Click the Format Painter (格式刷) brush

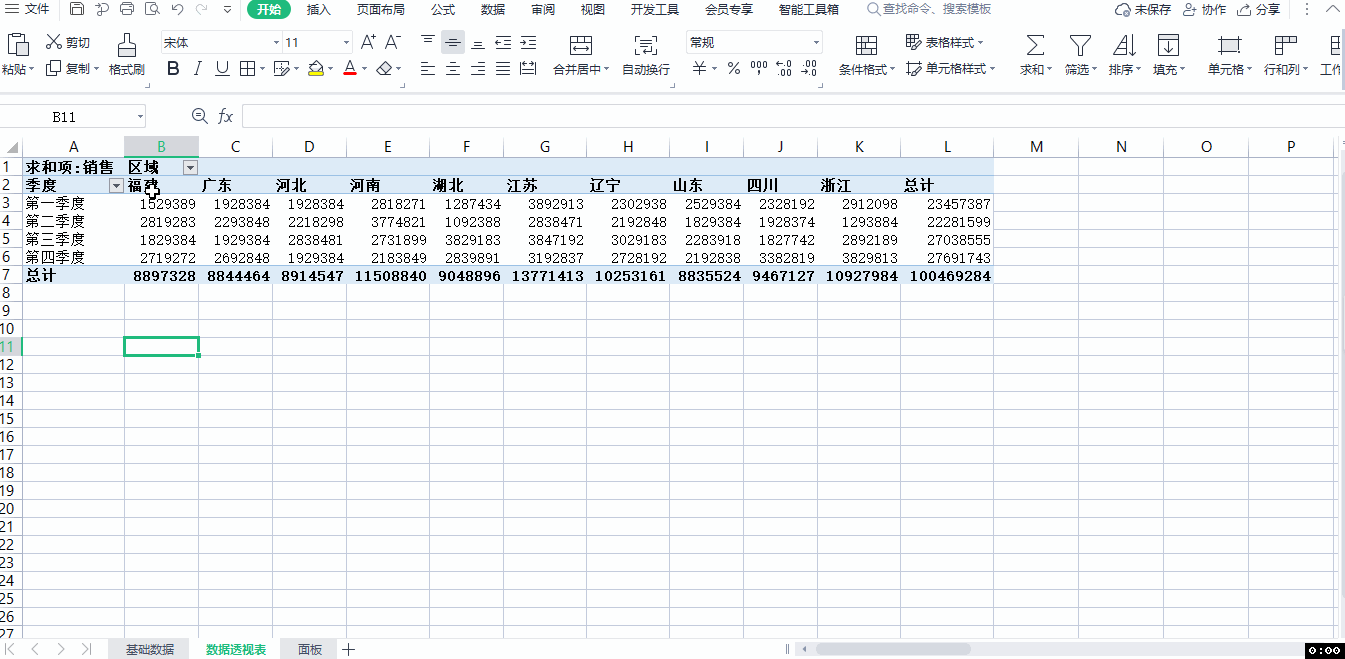(127, 54)
